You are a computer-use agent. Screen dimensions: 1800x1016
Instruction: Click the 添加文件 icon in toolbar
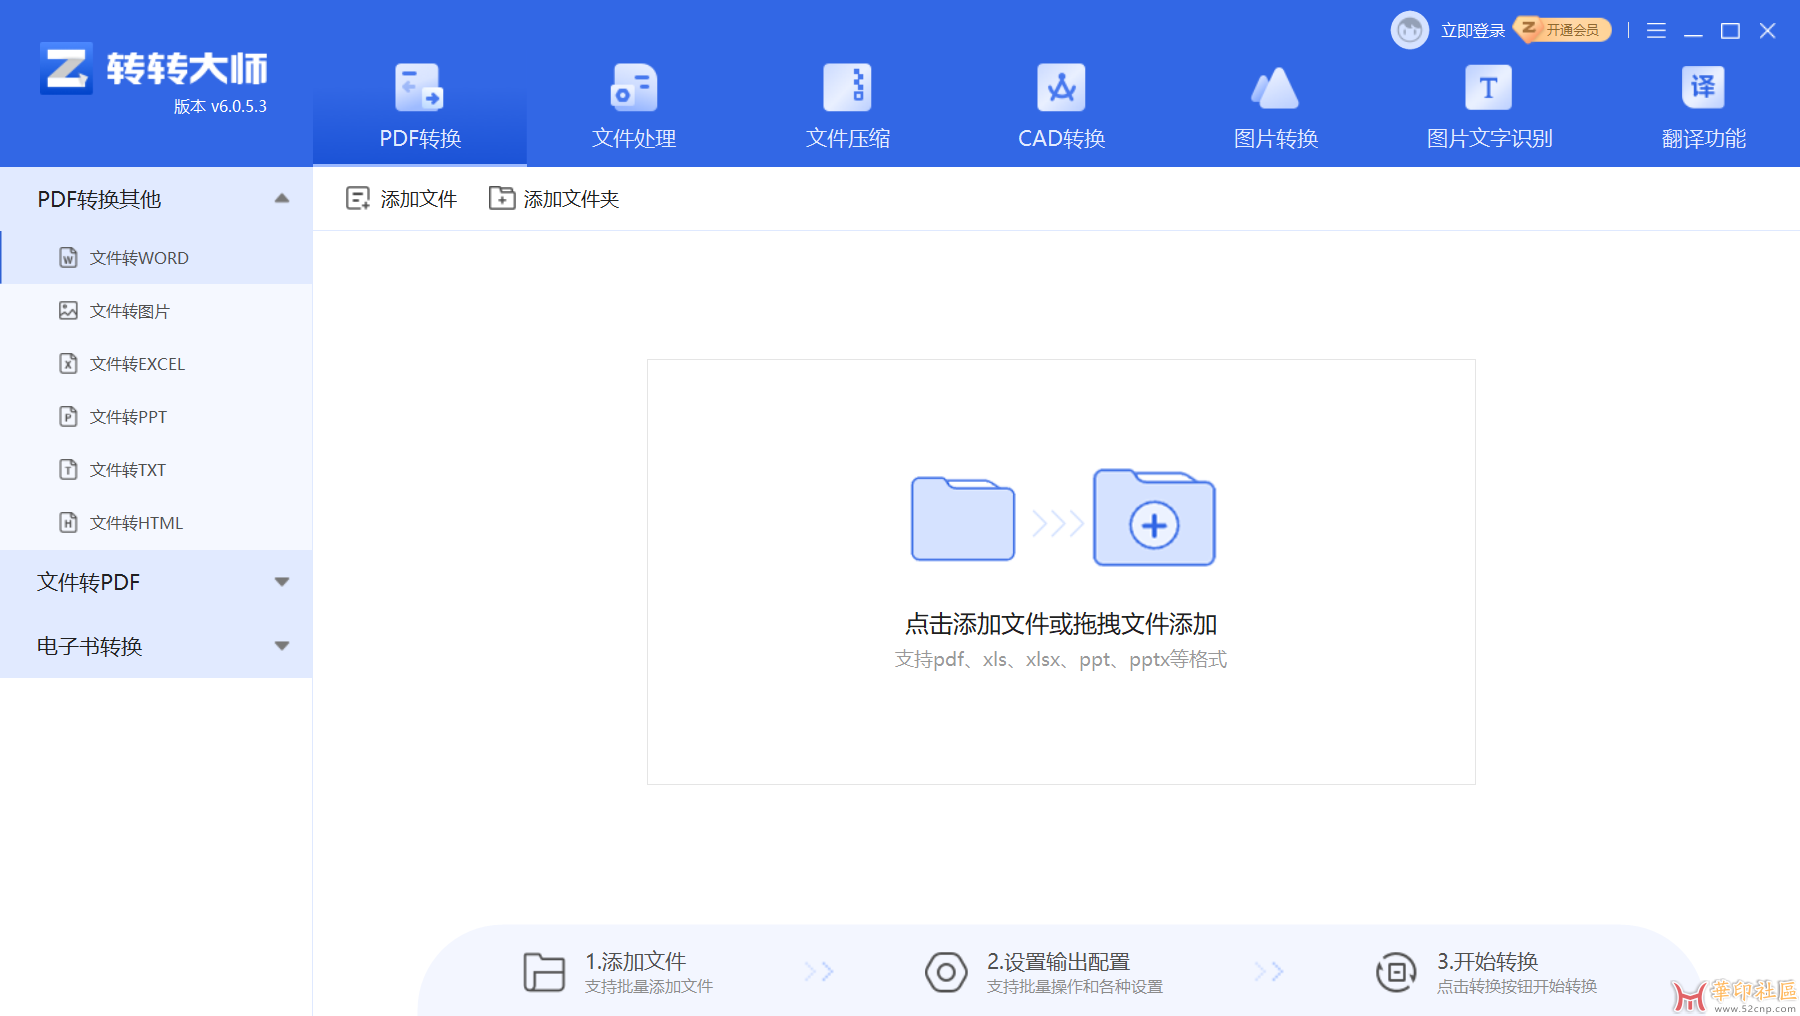tap(358, 198)
